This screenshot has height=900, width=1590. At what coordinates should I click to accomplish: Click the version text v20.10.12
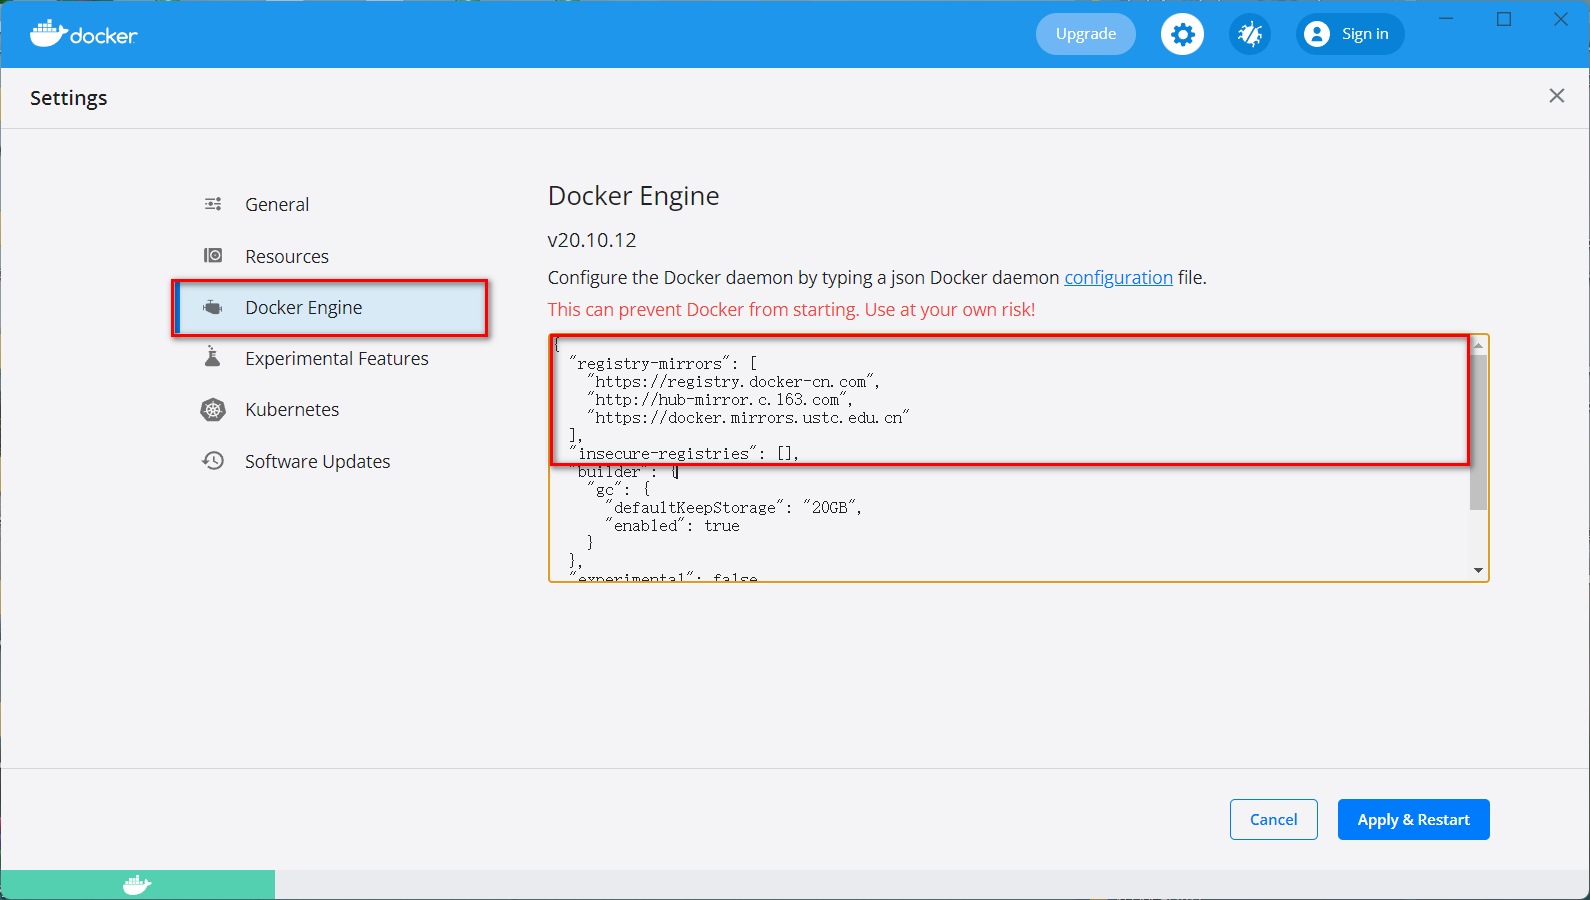[592, 240]
